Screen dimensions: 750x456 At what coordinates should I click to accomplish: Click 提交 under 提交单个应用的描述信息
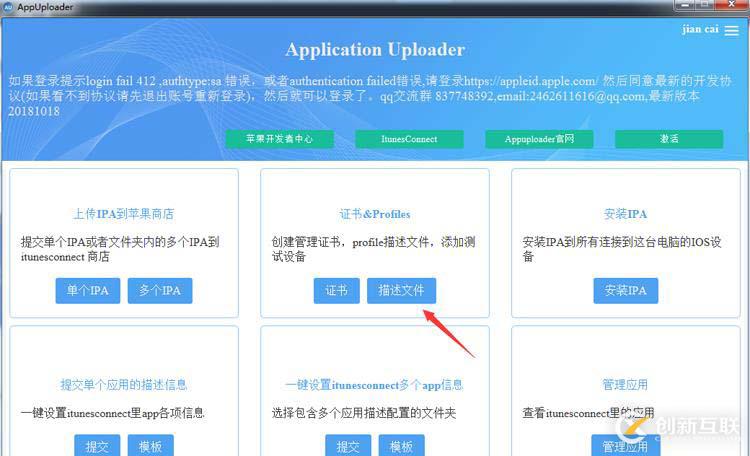coord(97,446)
